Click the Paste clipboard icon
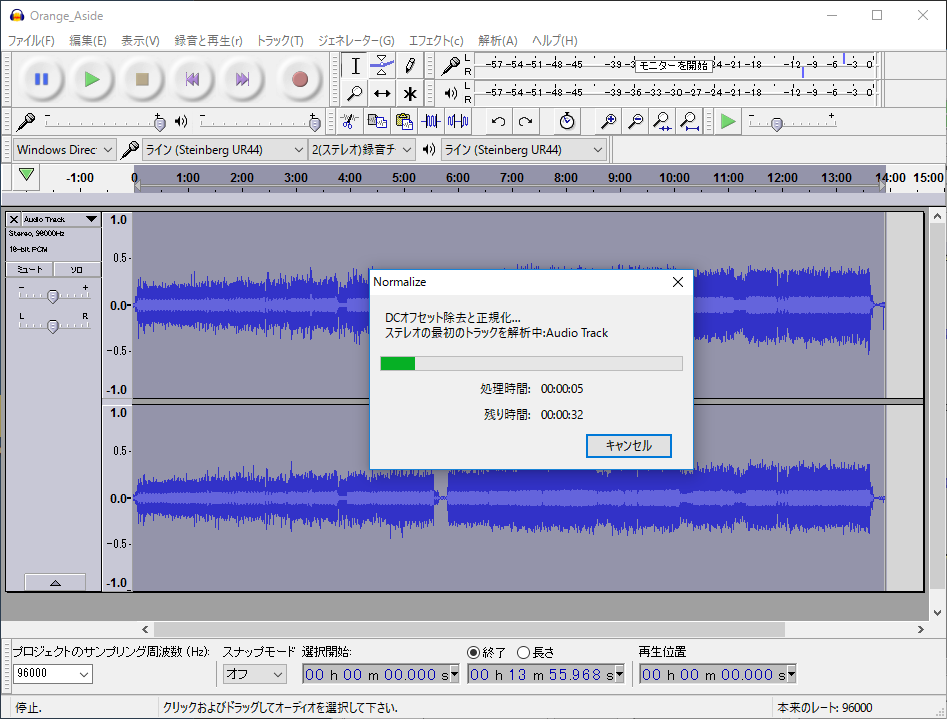This screenshot has width=947, height=719. coord(404,121)
